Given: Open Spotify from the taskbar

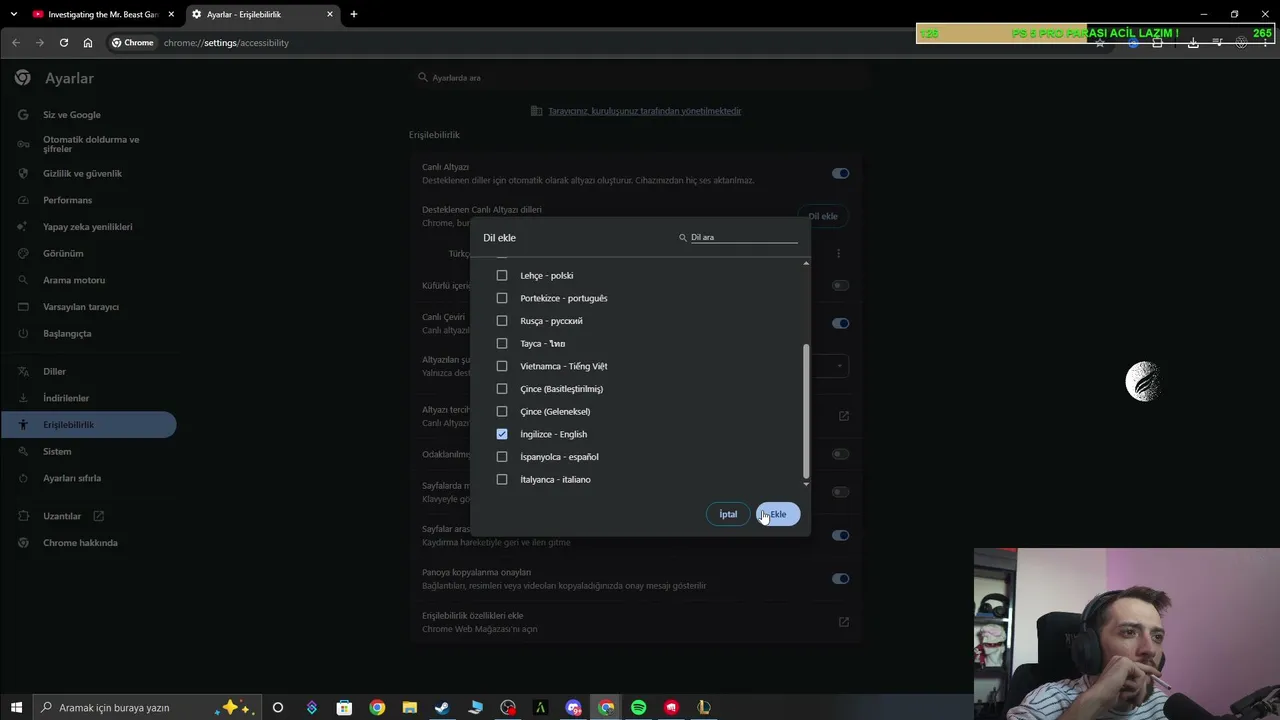Looking at the screenshot, I should [x=638, y=708].
